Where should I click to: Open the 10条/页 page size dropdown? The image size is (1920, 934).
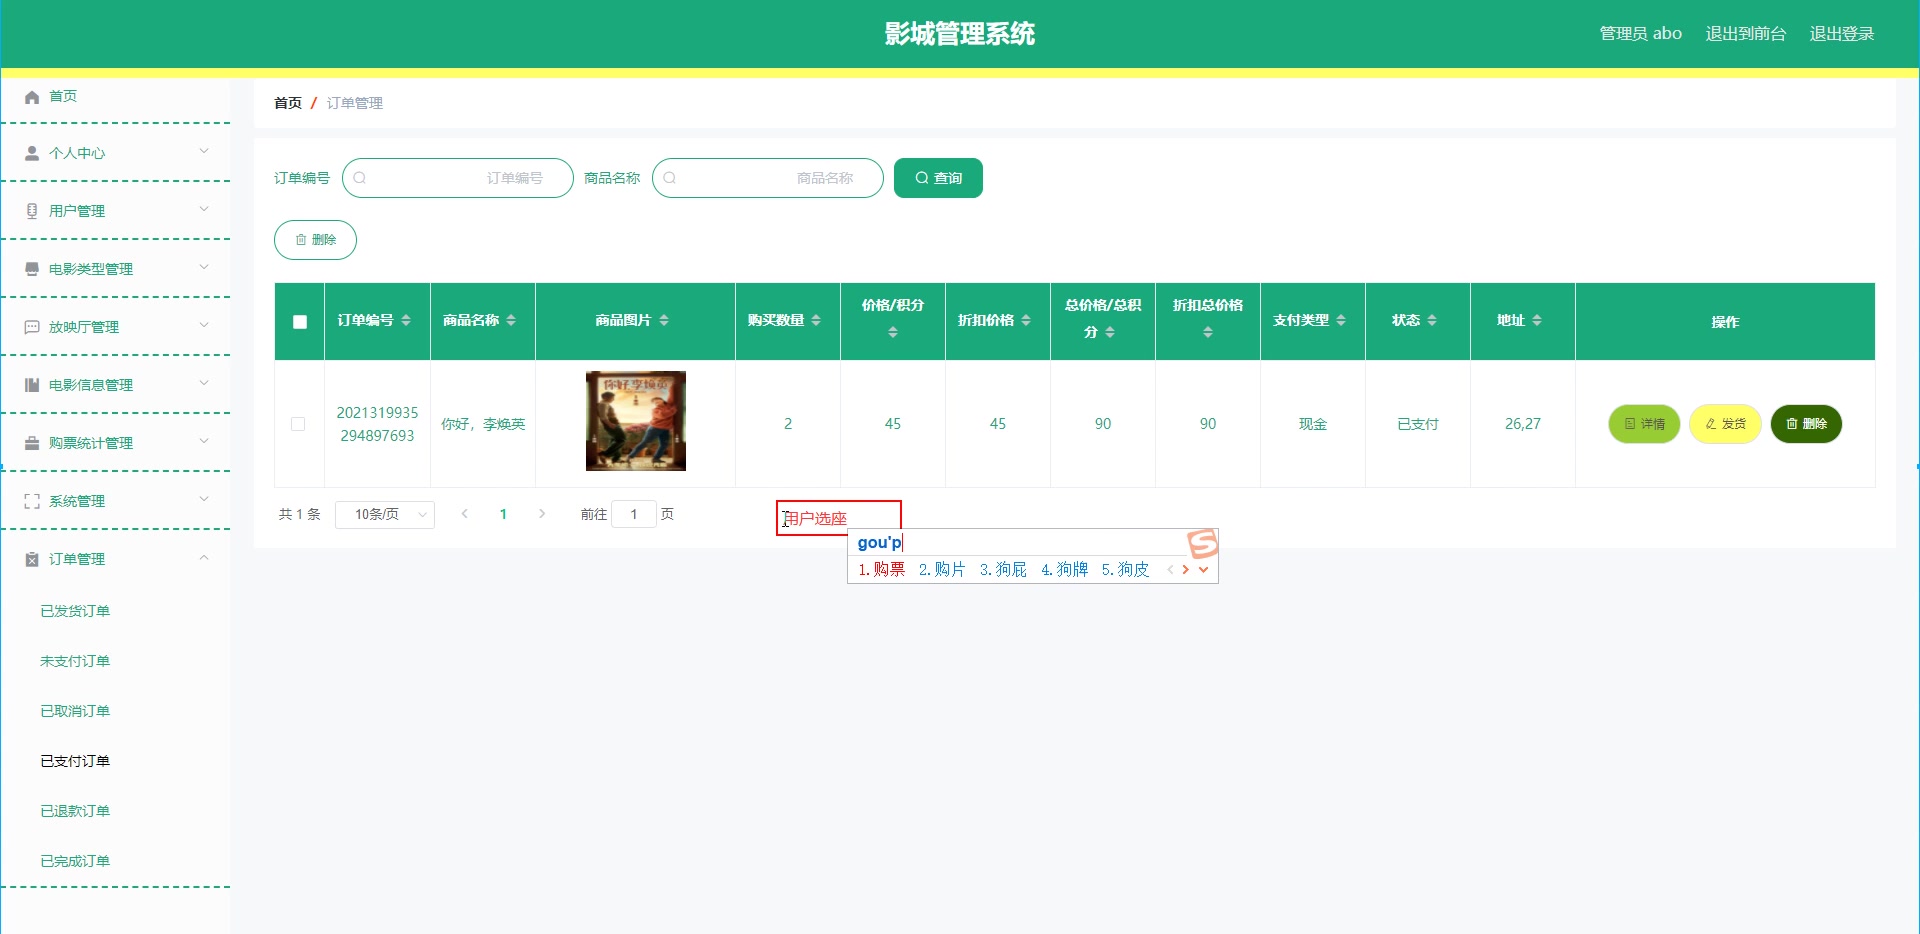pos(384,514)
